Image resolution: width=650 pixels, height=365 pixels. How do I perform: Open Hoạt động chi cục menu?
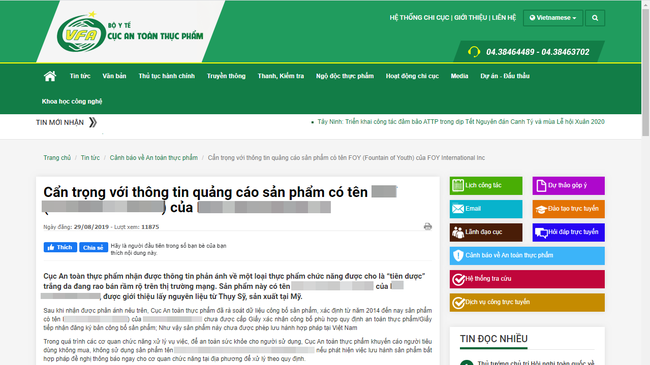point(412,76)
